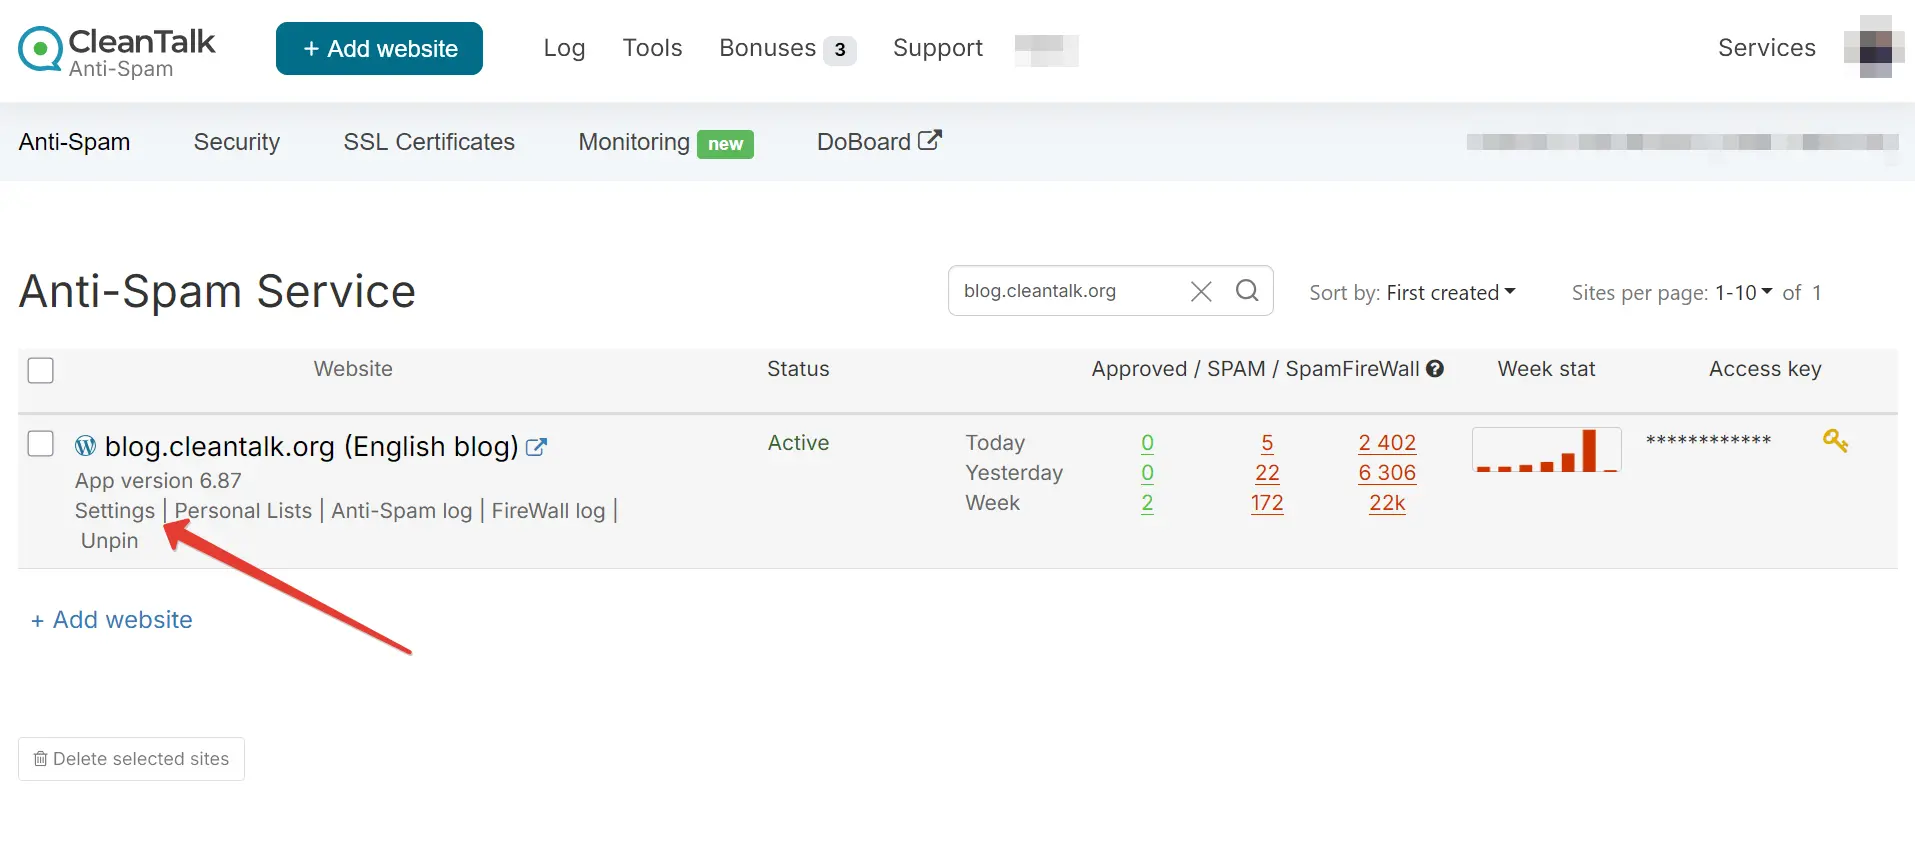
Task: Click Yesterday's approved count 0
Action: click(x=1147, y=473)
